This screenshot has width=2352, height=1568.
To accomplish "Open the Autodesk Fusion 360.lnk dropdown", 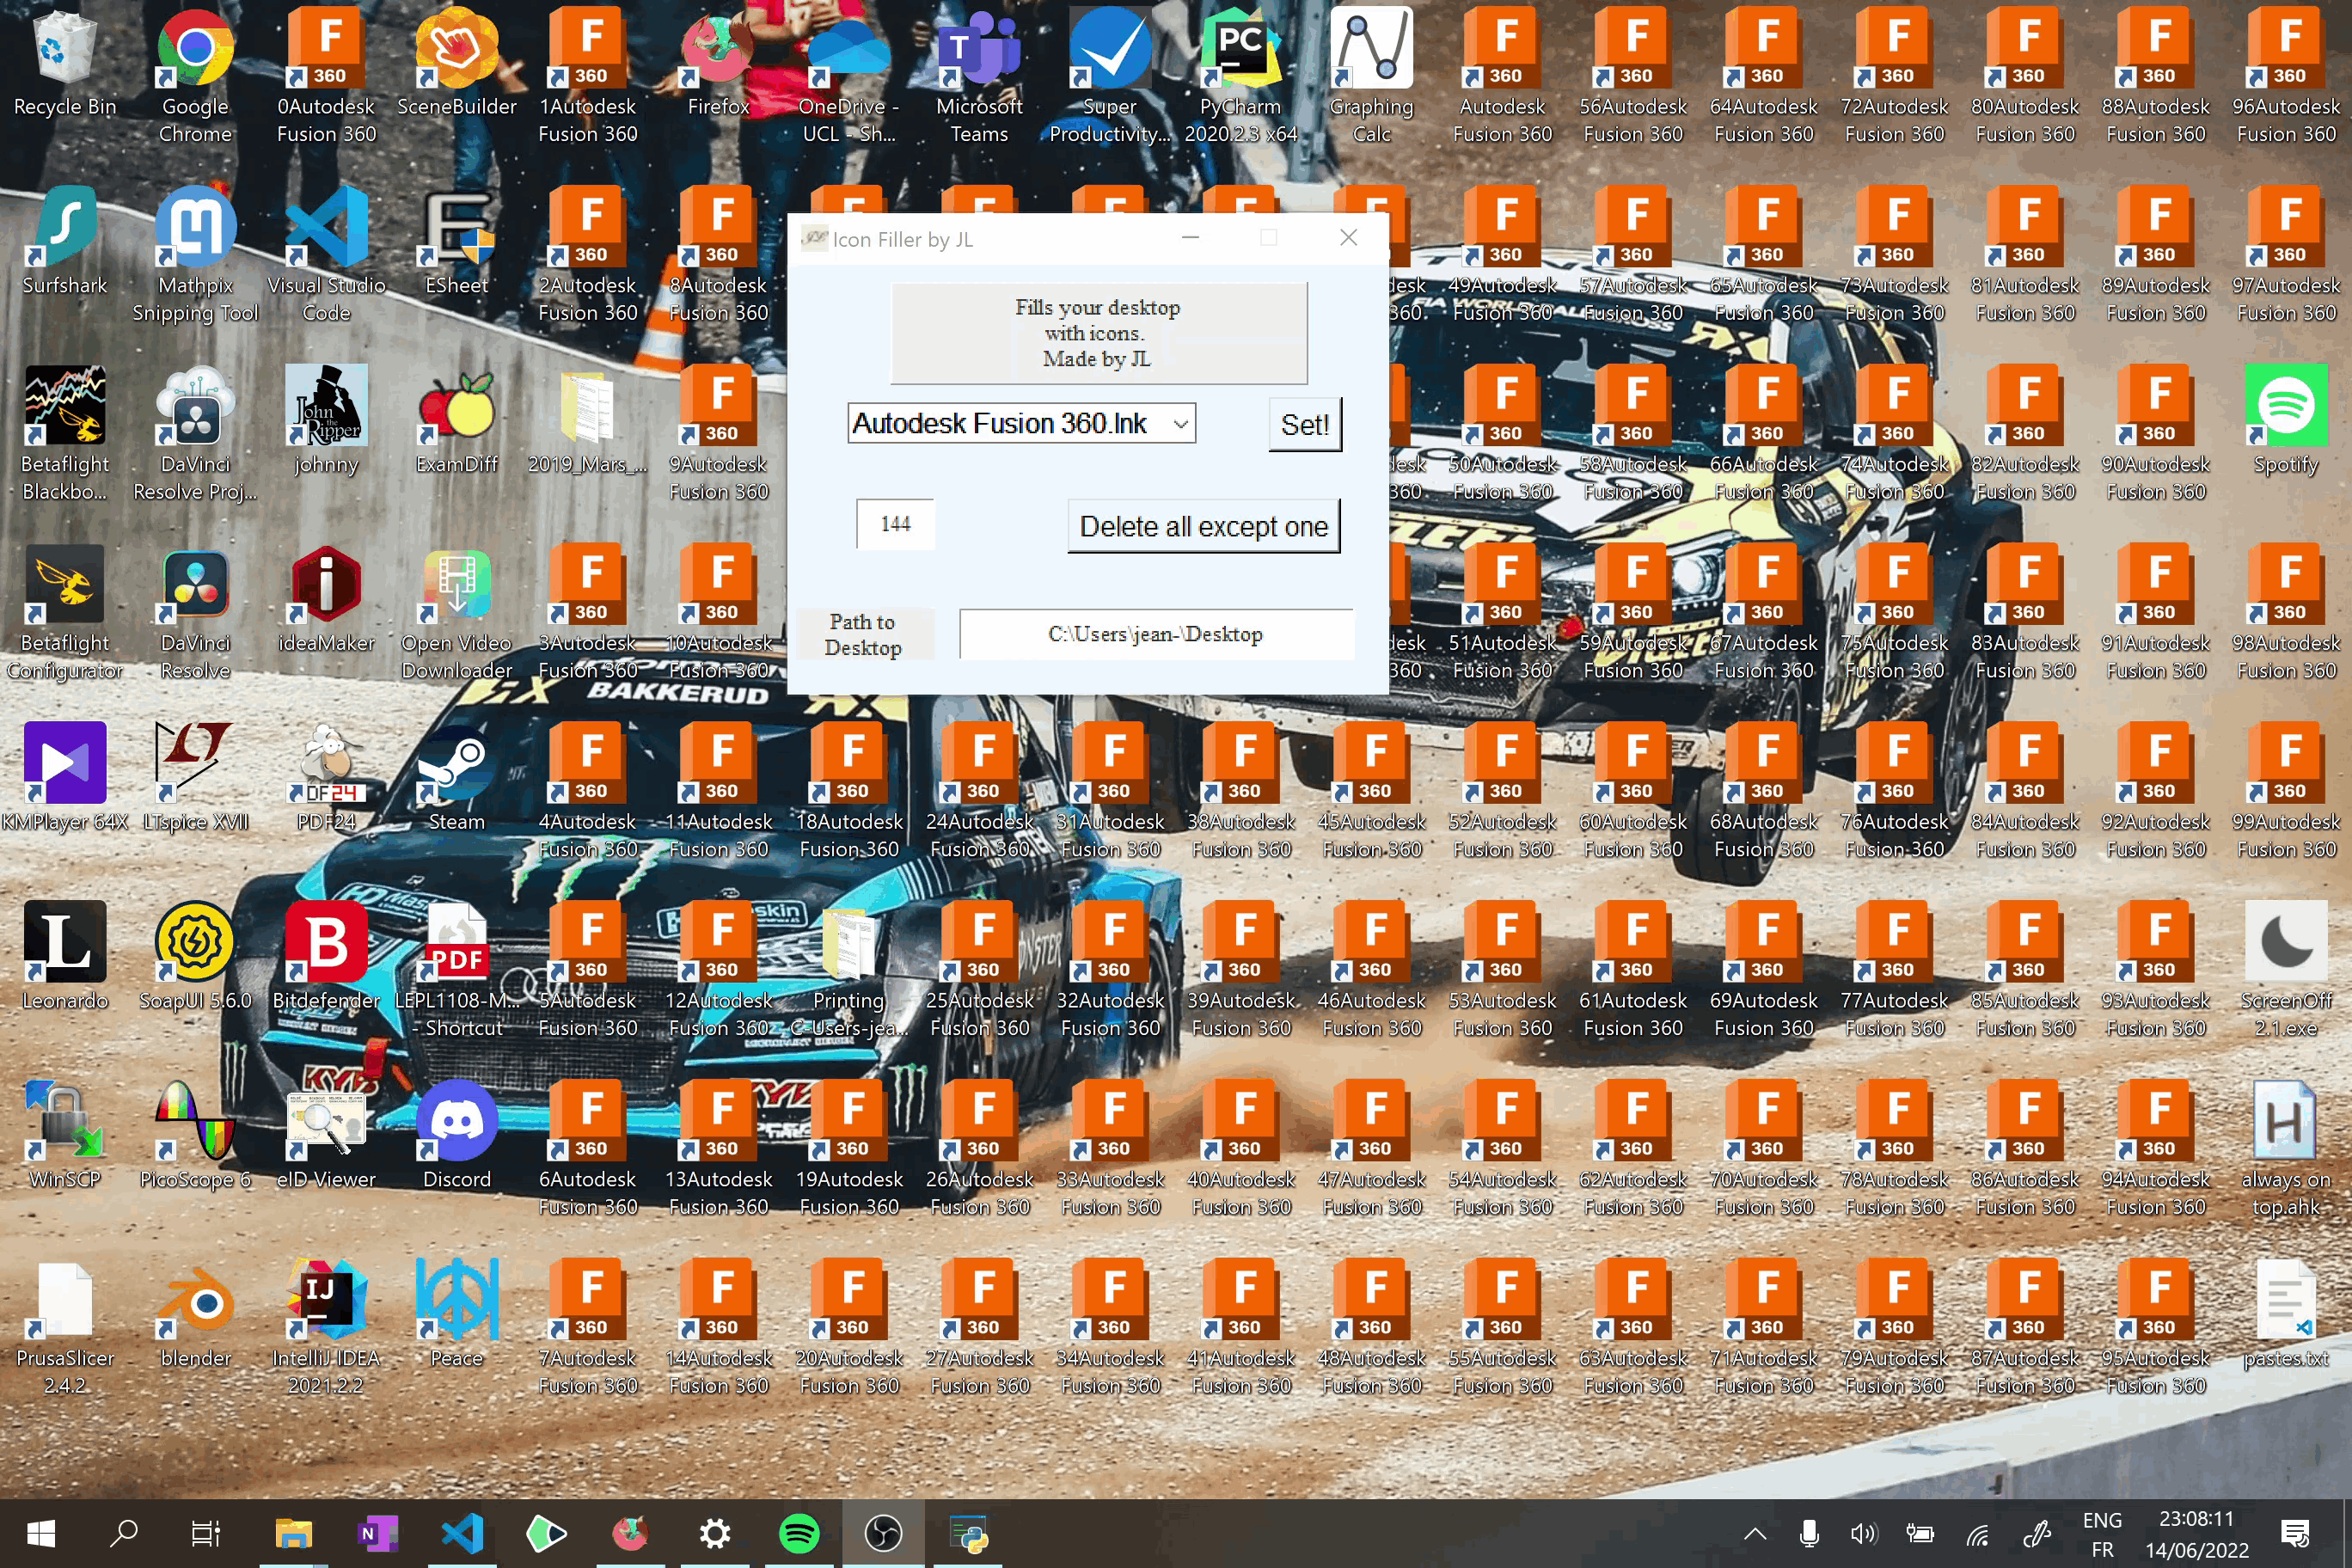I will coord(1180,424).
